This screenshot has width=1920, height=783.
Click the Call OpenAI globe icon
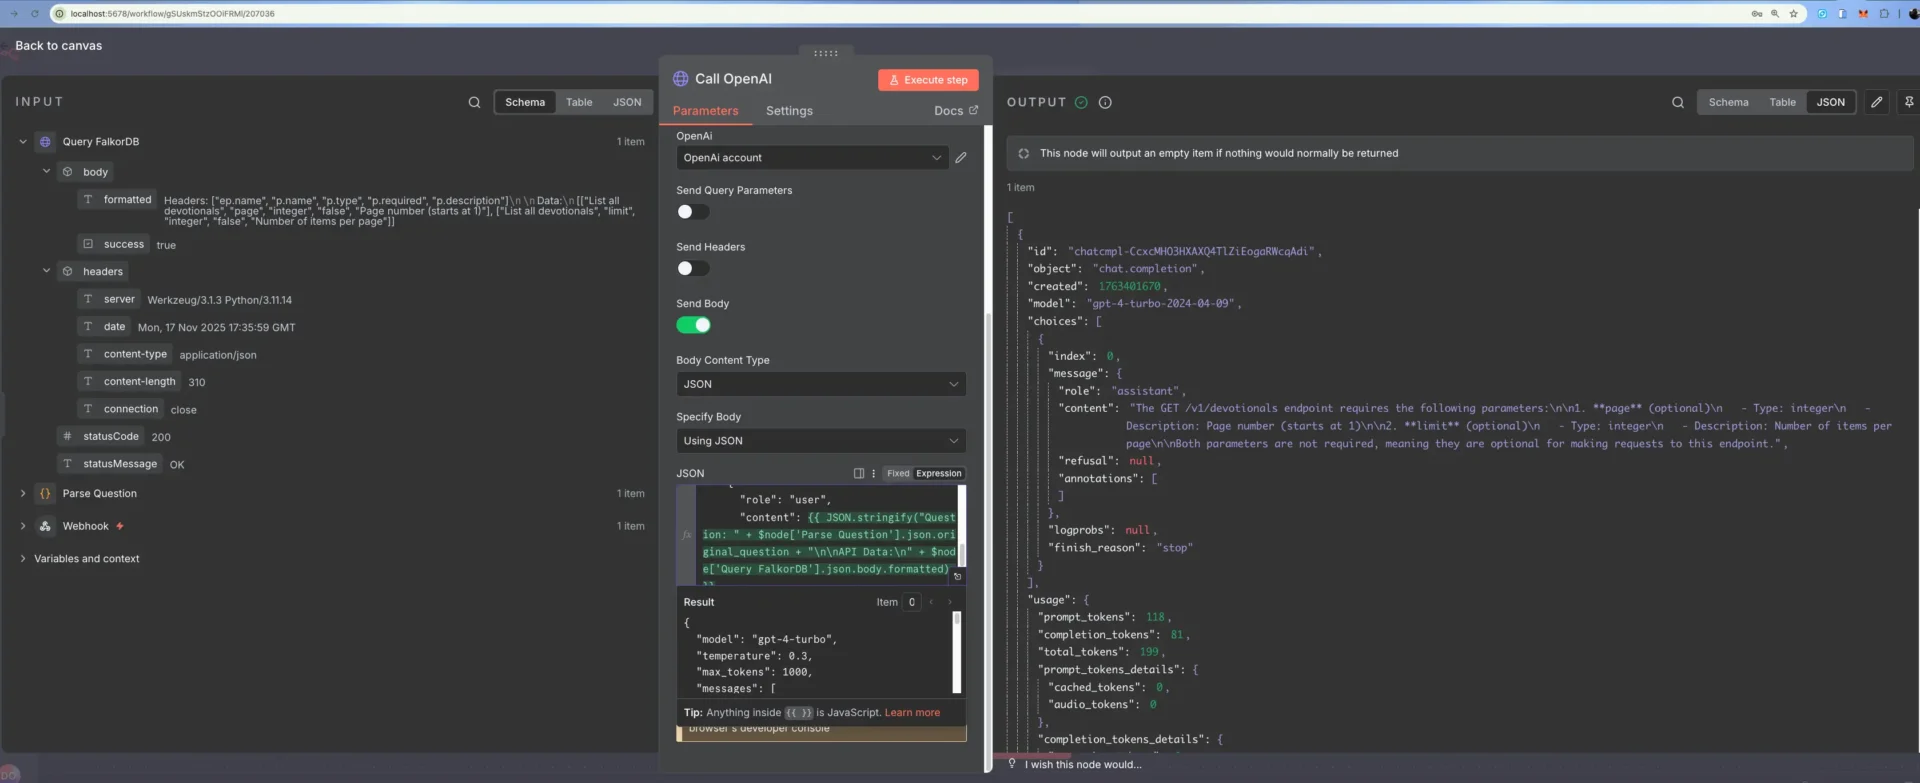coord(681,79)
